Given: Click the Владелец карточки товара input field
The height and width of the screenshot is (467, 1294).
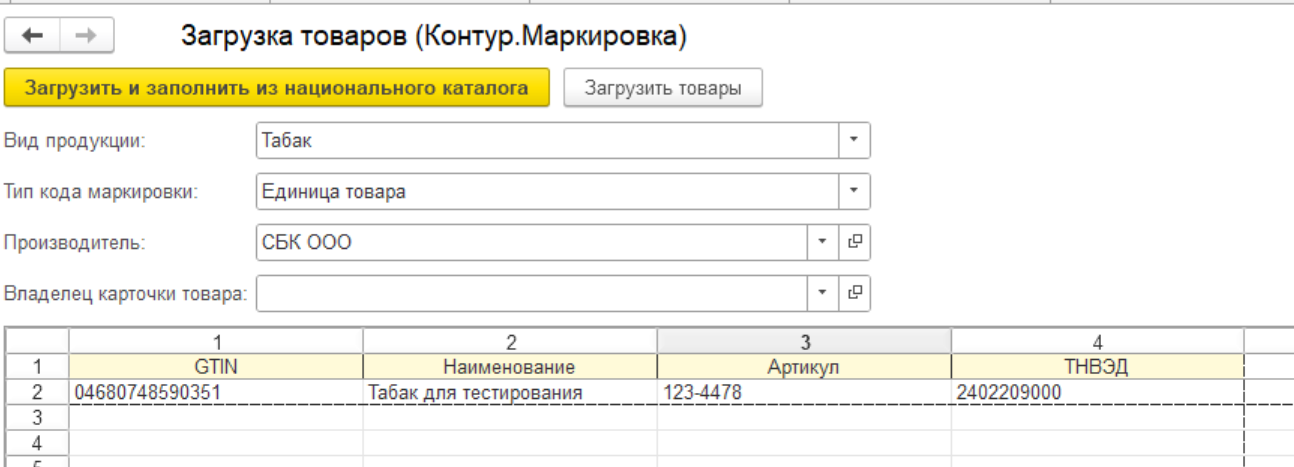Looking at the screenshot, I should (x=530, y=292).
